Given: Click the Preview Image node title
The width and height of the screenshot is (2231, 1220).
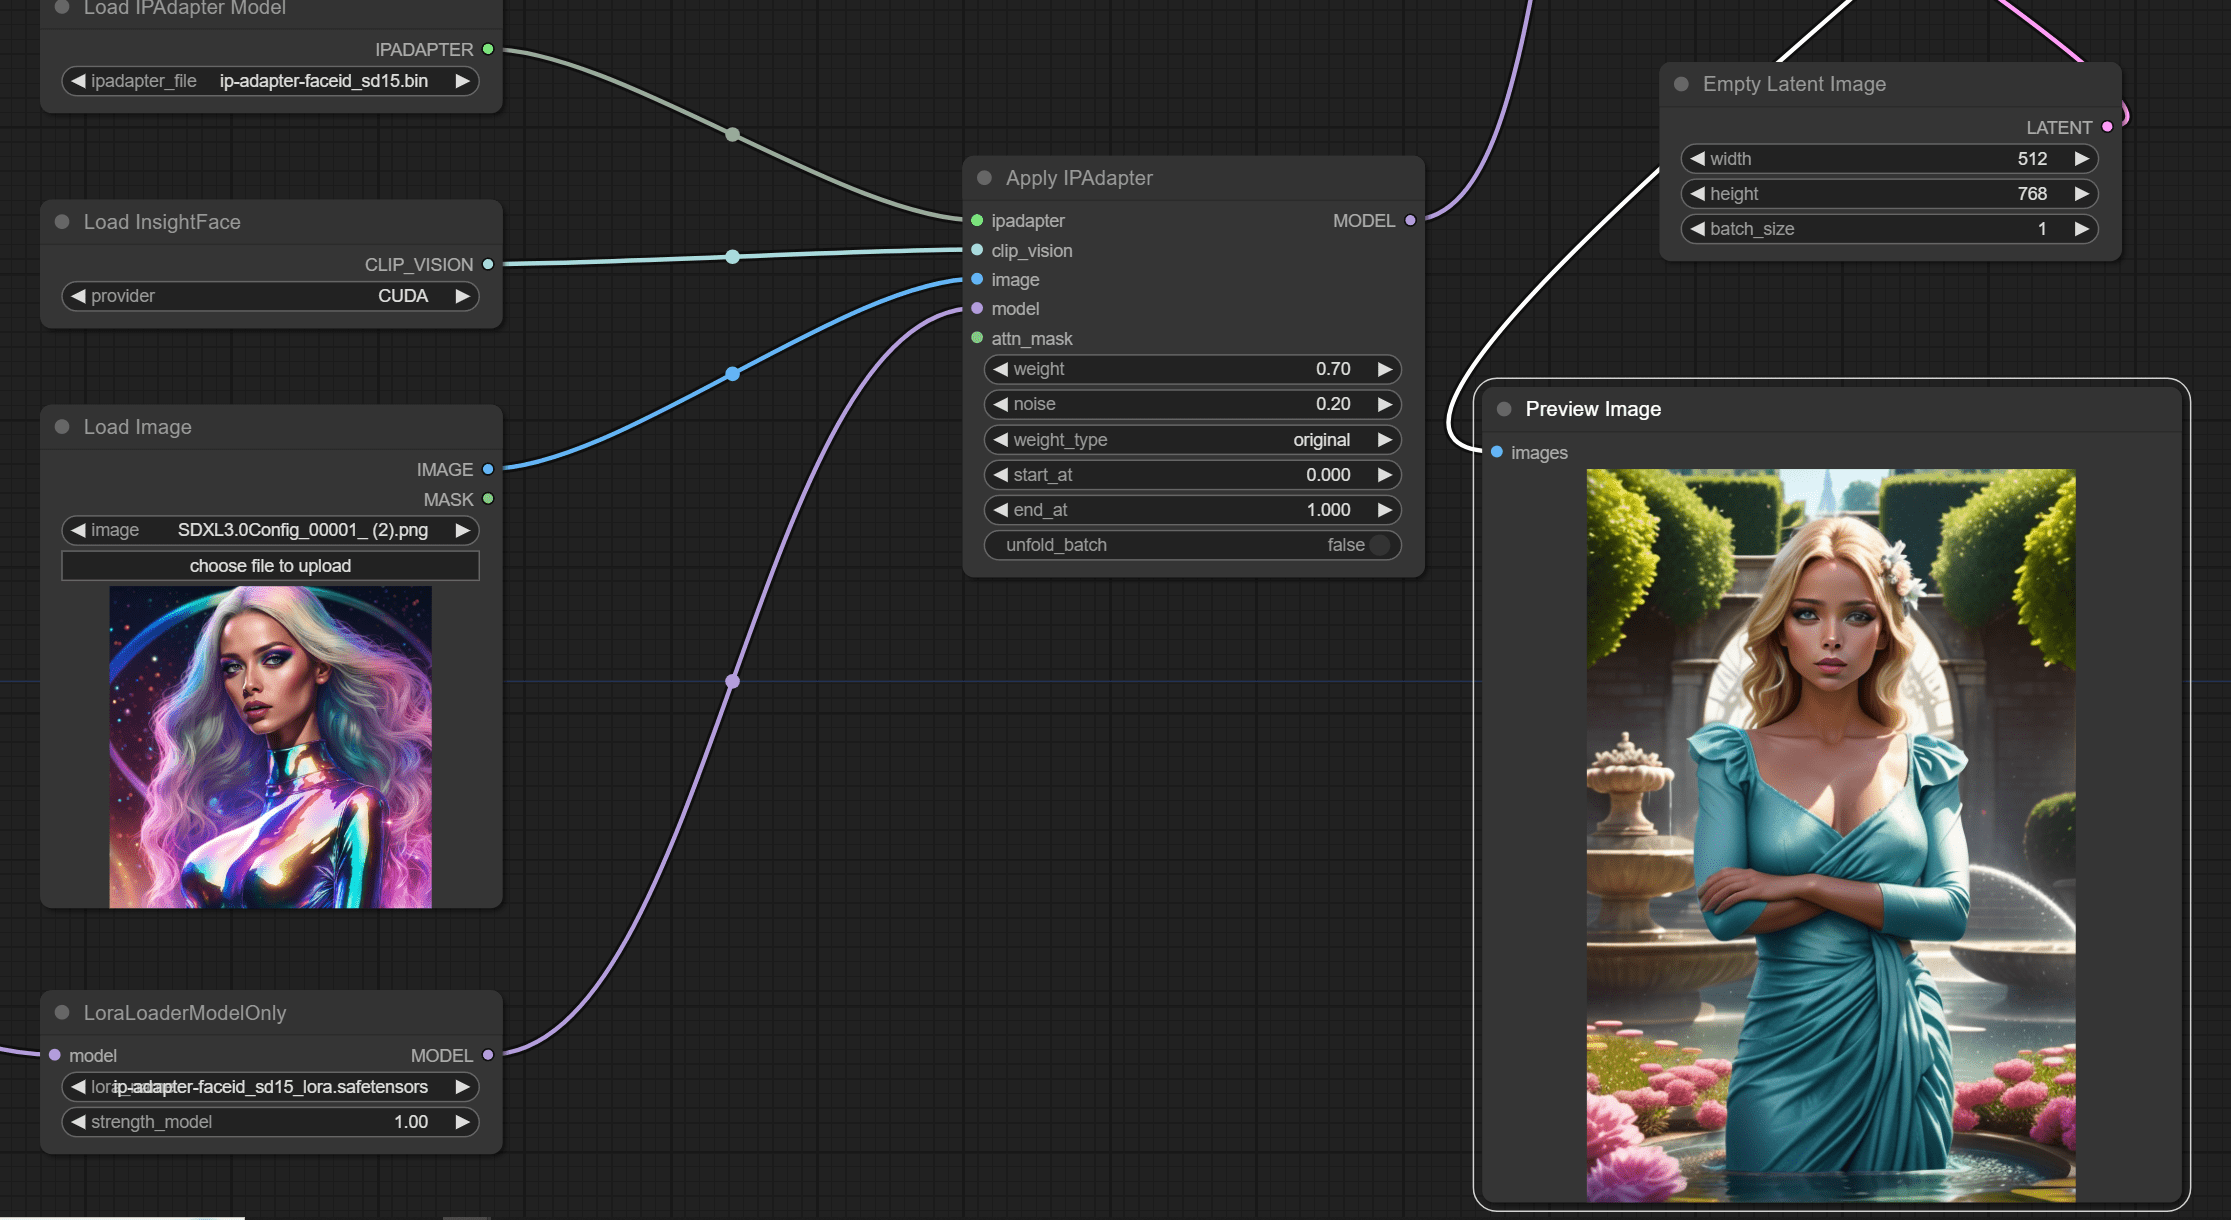Looking at the screenshot, I should 1593,409.
